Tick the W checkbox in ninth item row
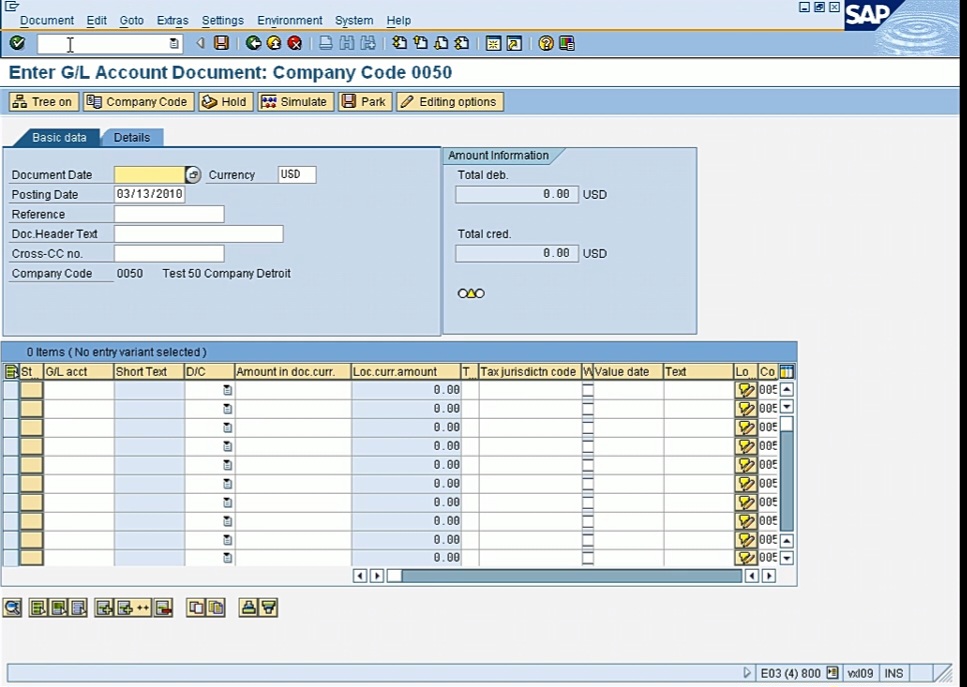This screenshot has height=687, width=967. point(588,540)
